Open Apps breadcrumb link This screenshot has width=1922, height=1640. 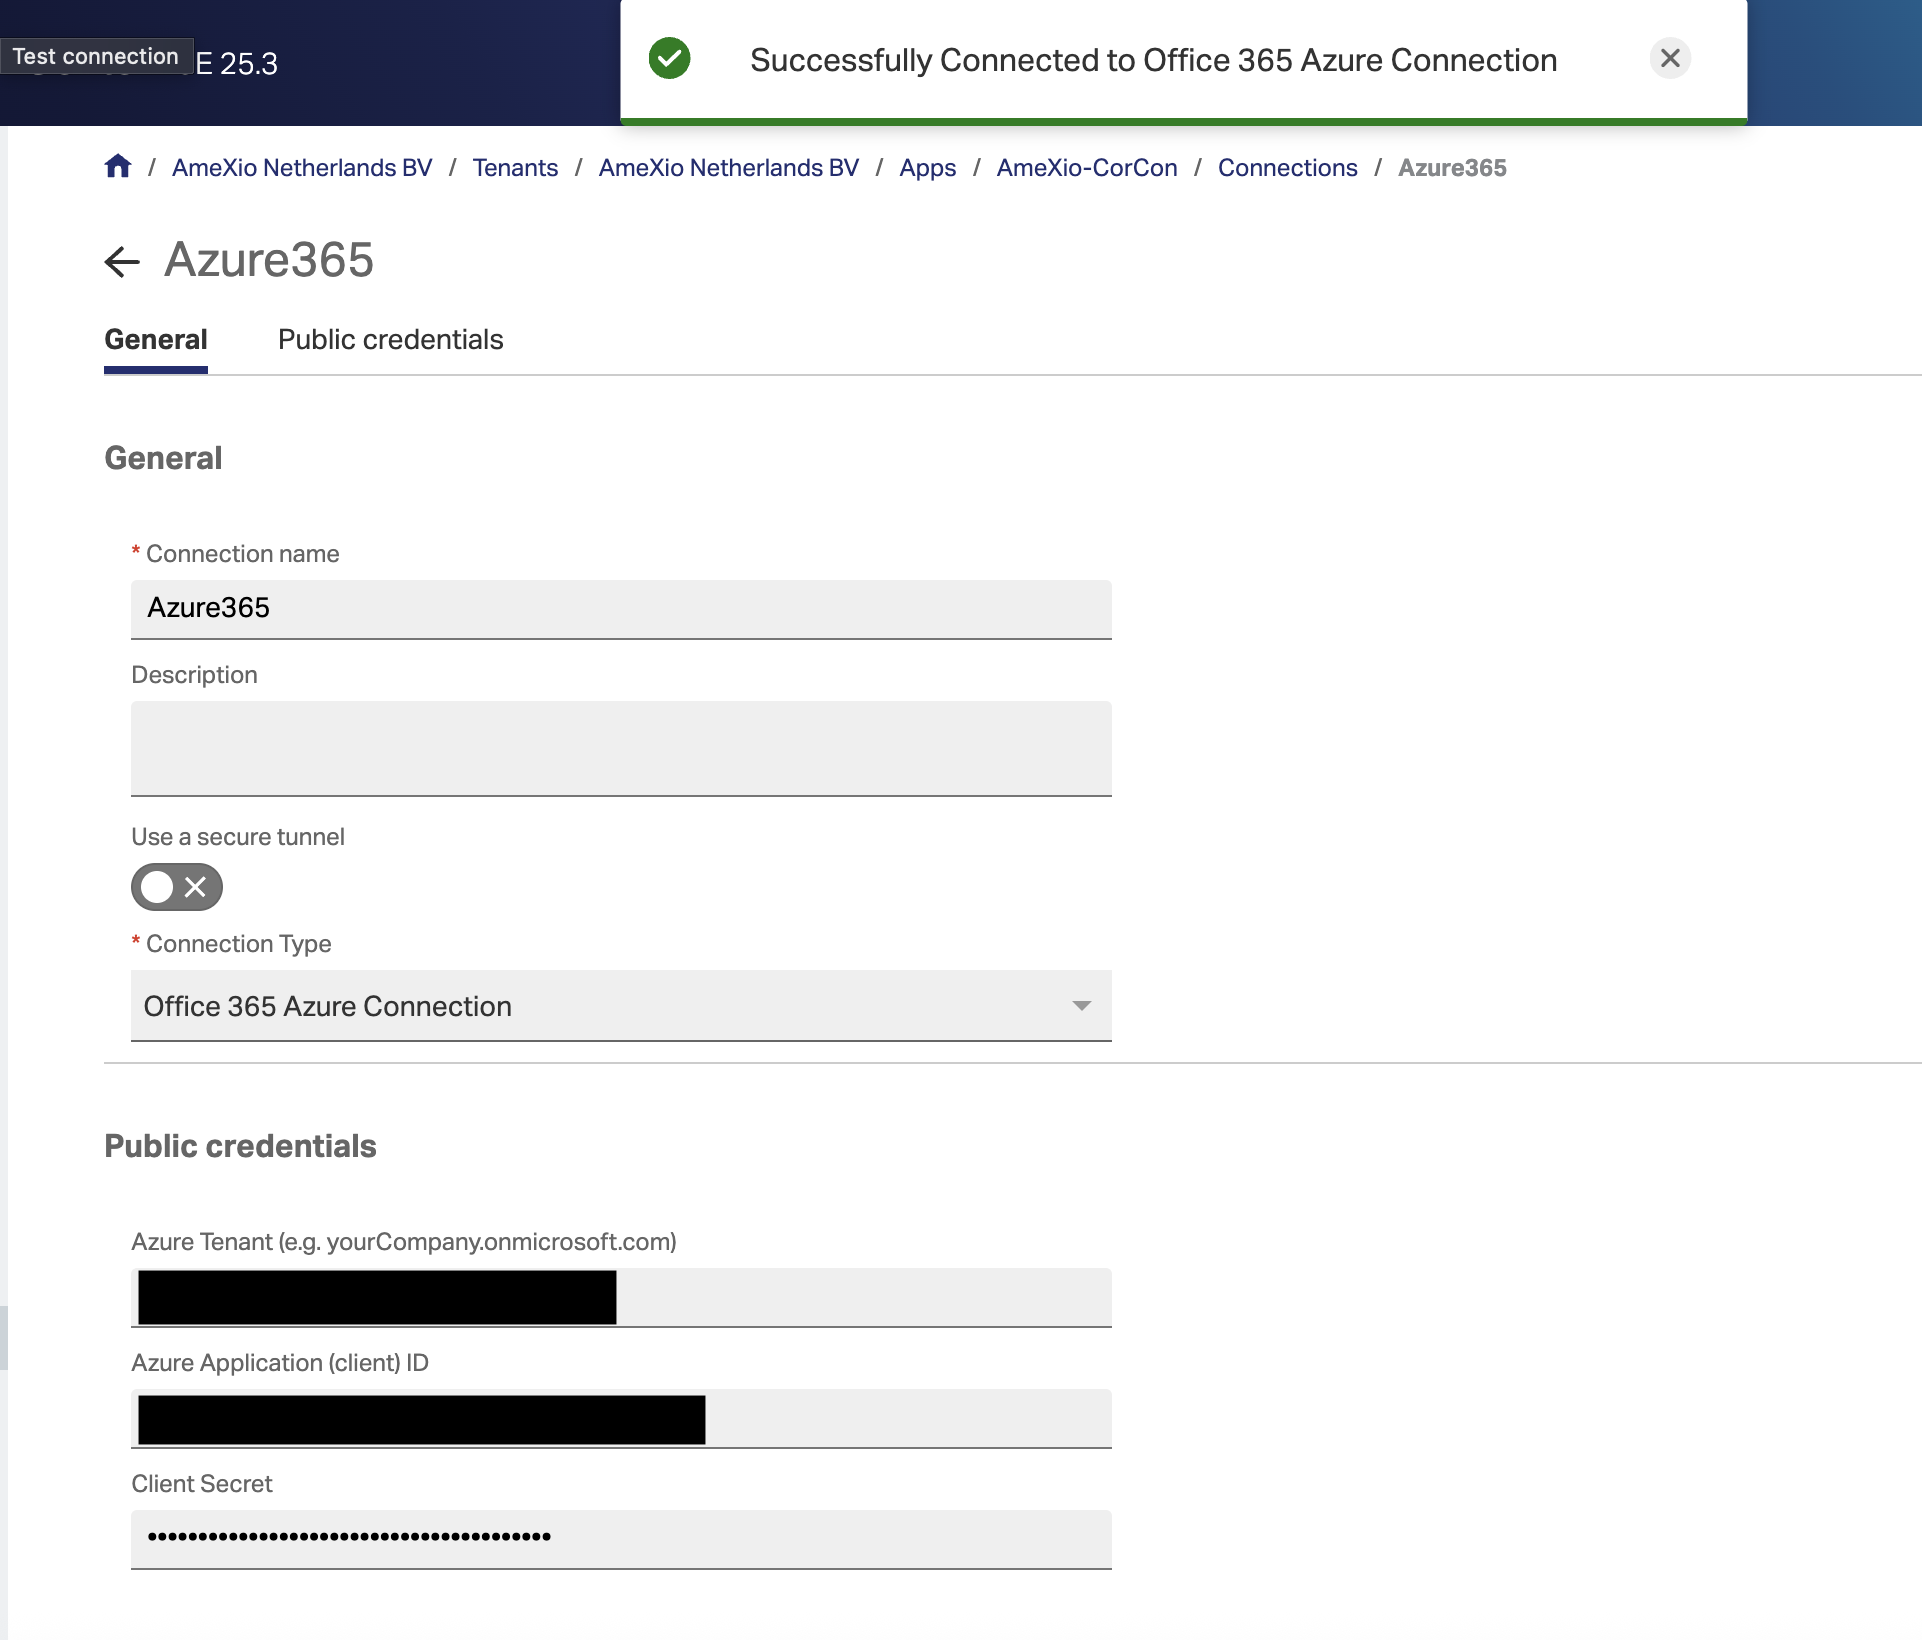928,168
